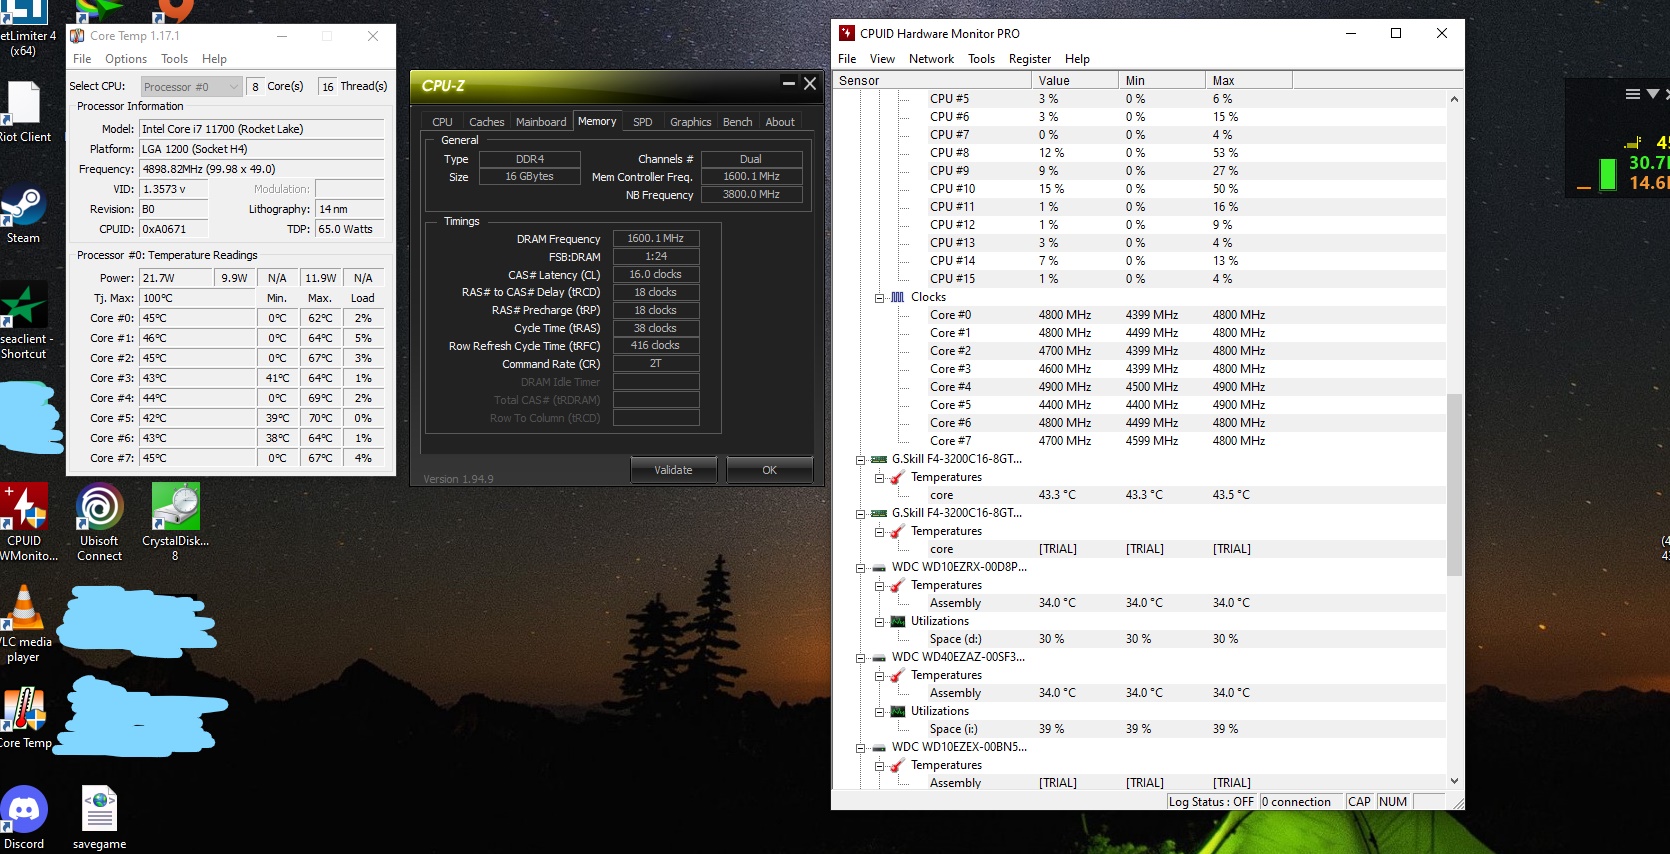Click the CPUID Hardware Monitor title bar icon
Image resolution: width=1670 pixels, height=854 pixels.
pyautogui.click(x=847, y=33)
